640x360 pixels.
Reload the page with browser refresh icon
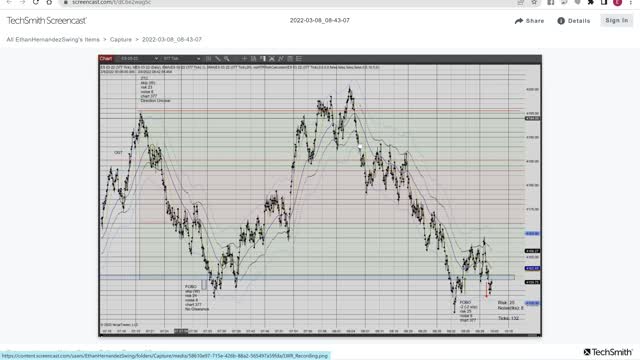click(36, 2)
